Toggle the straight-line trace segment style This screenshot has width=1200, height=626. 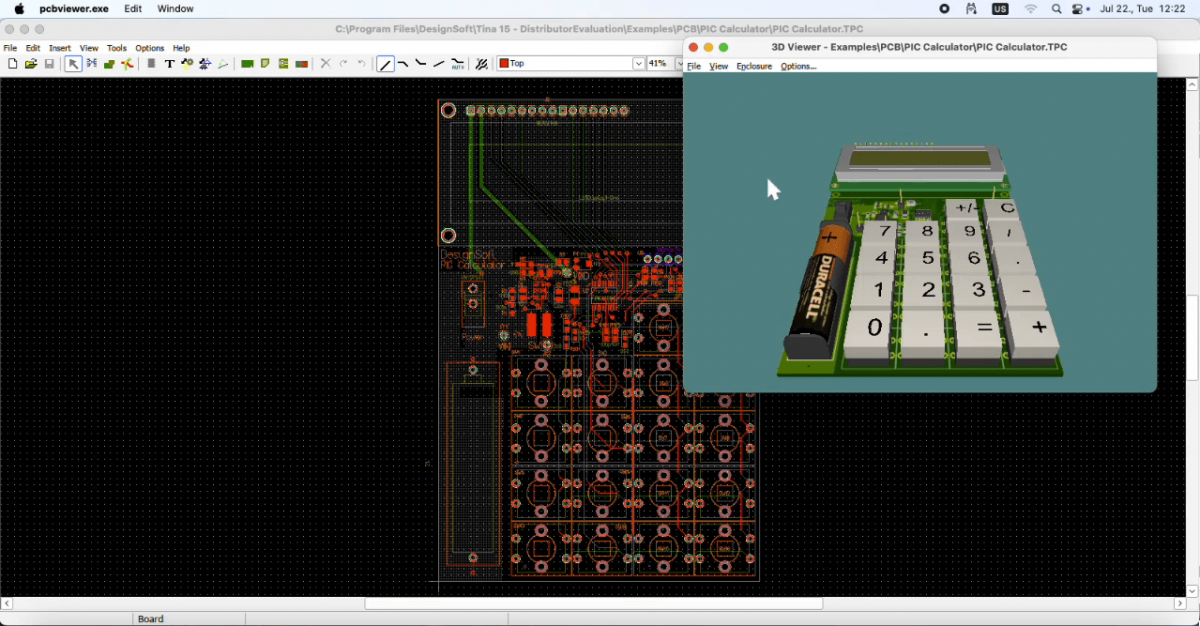tap(386, 63)
